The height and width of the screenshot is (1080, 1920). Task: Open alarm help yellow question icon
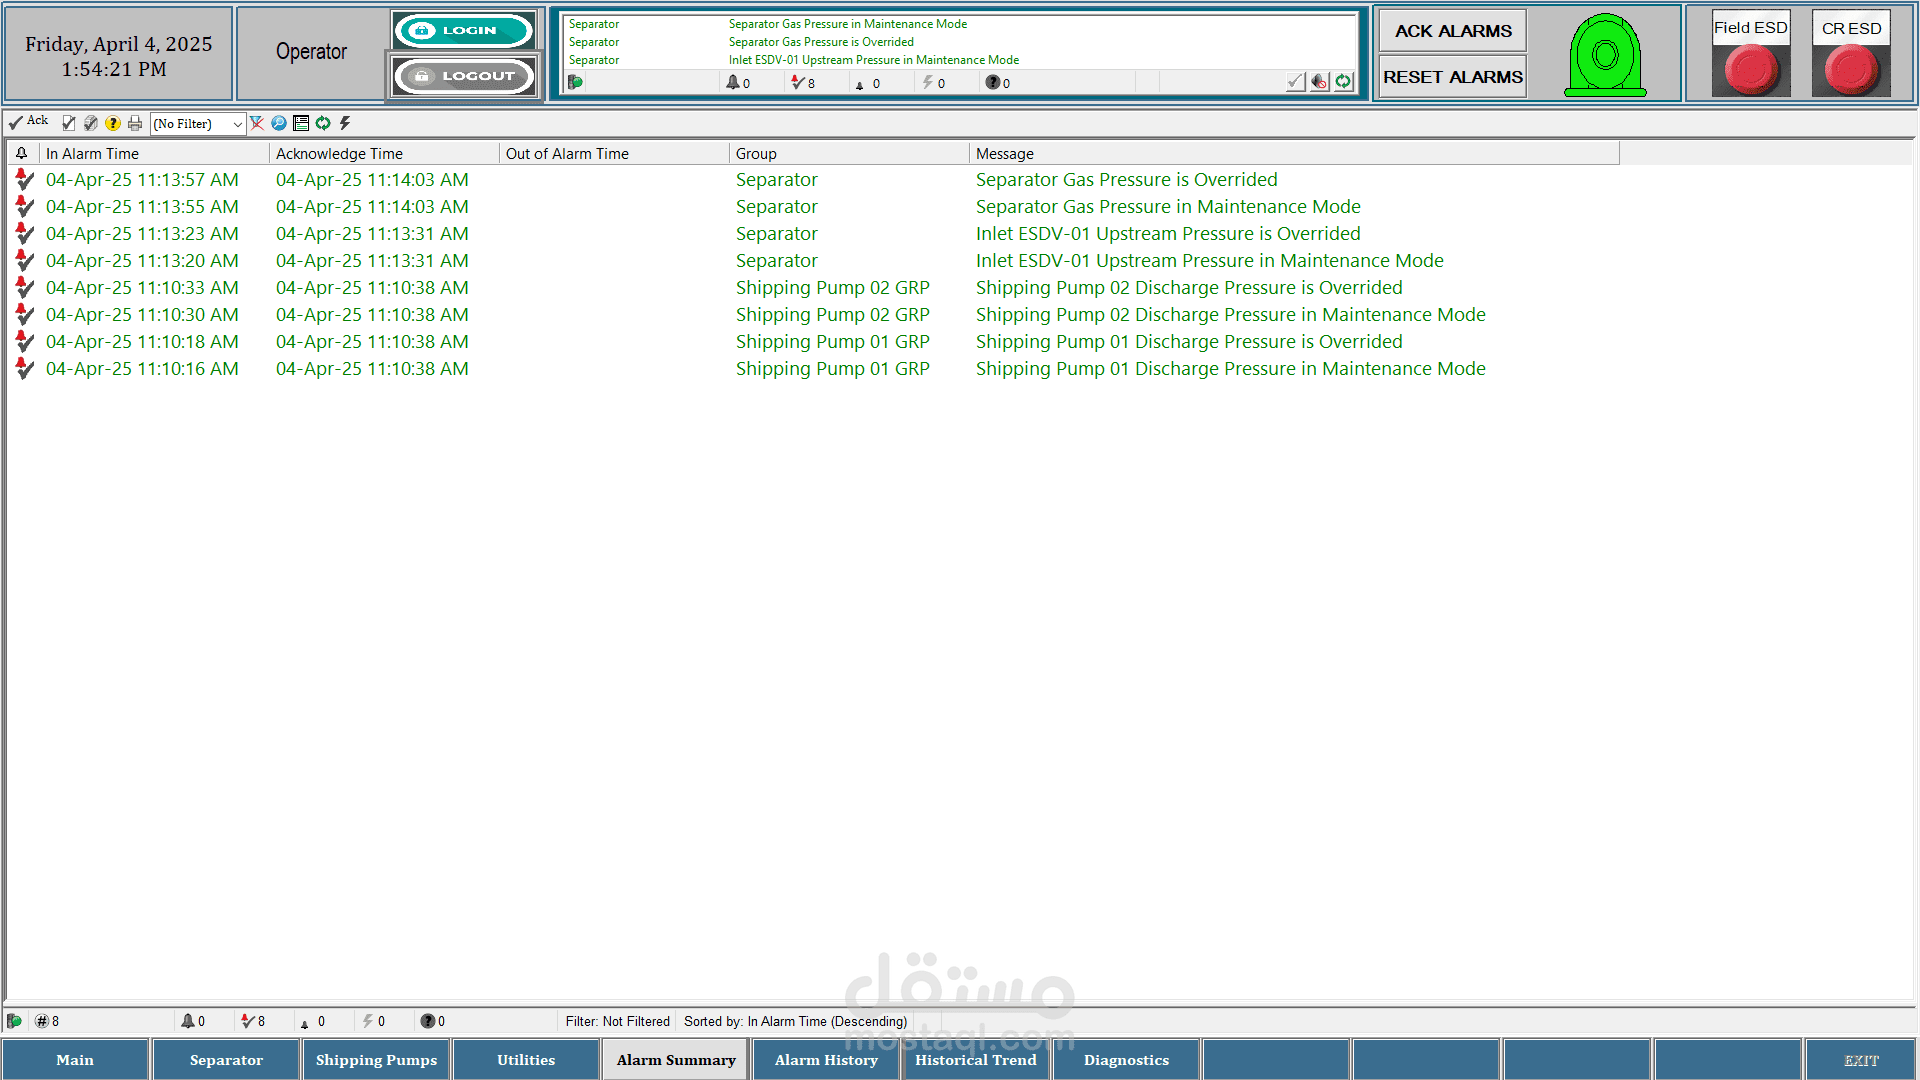(x=113, y=123)
